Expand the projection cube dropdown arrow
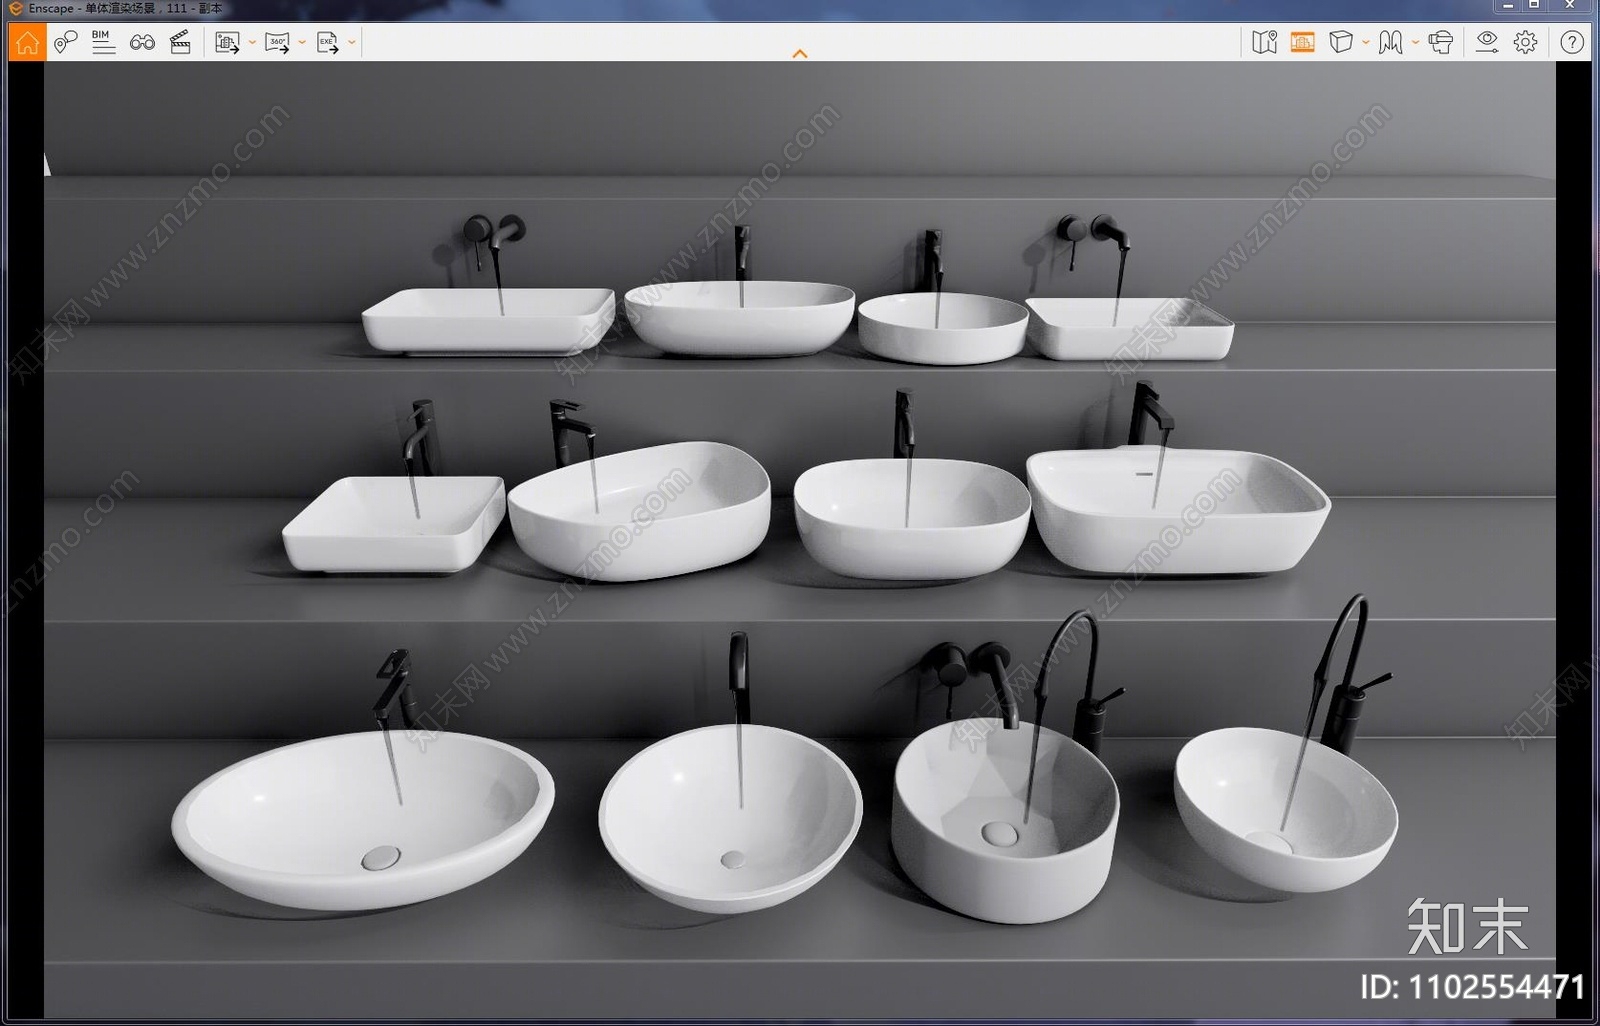Screen dimensions: 1600x1026 [1366, 42]
